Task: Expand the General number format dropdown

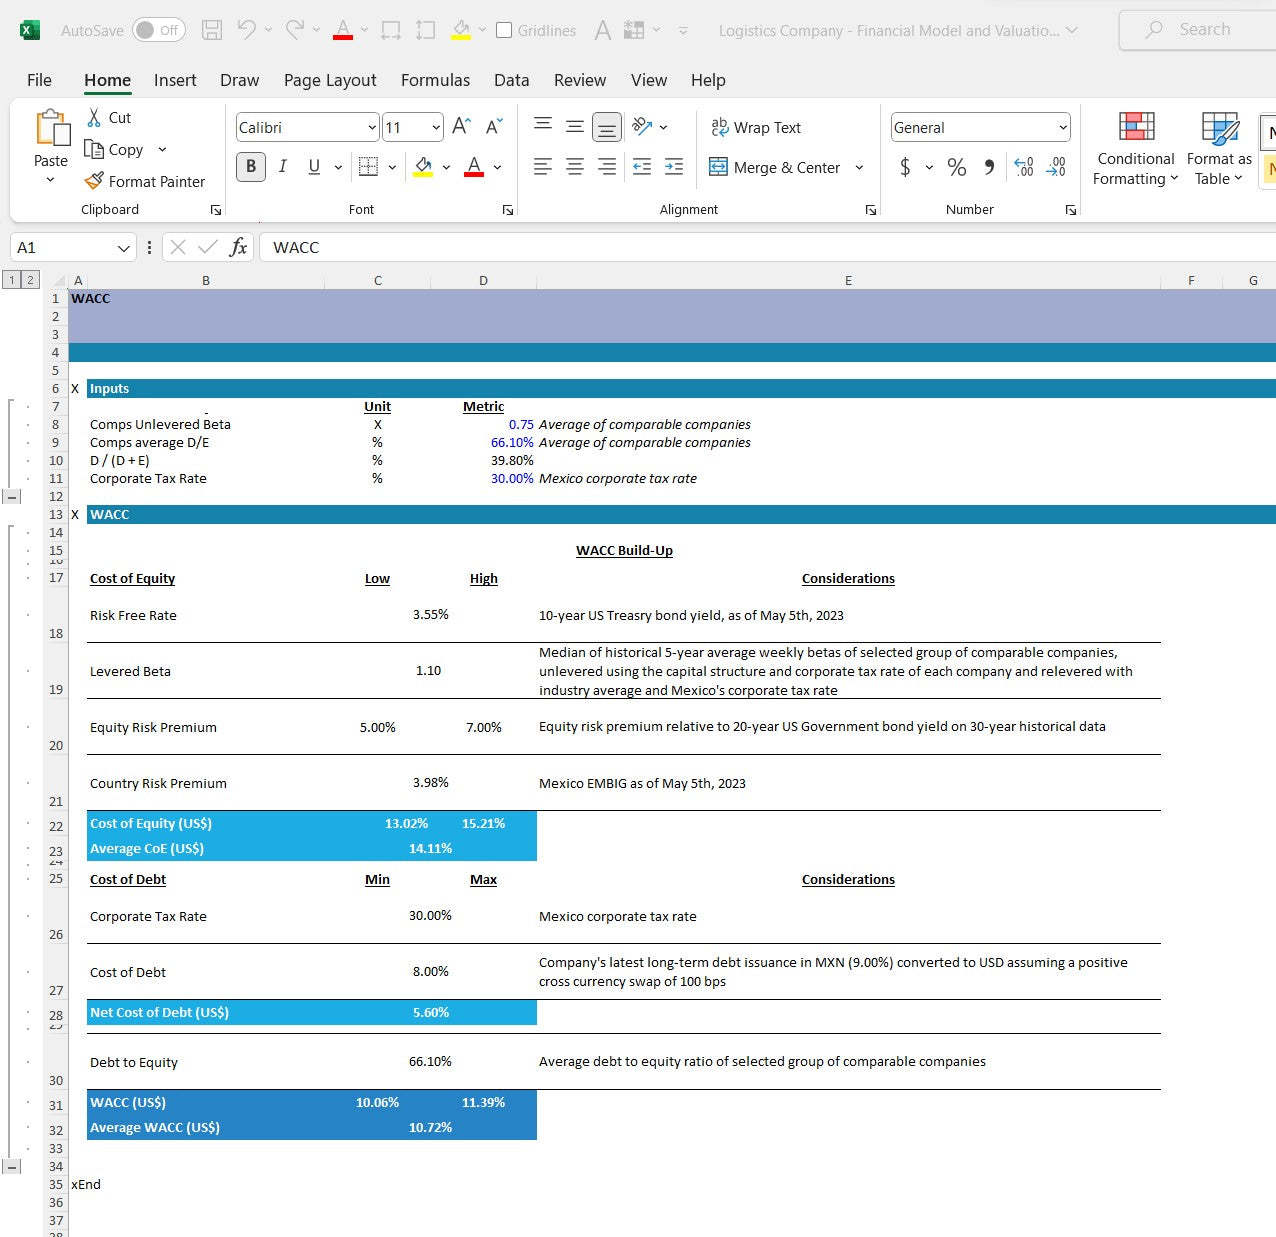Action: coord(1062,127)
